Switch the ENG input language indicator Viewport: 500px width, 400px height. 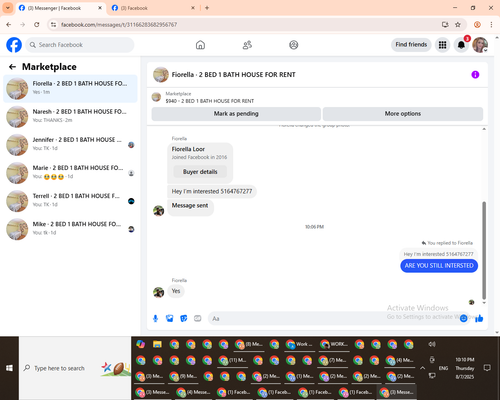443,368
